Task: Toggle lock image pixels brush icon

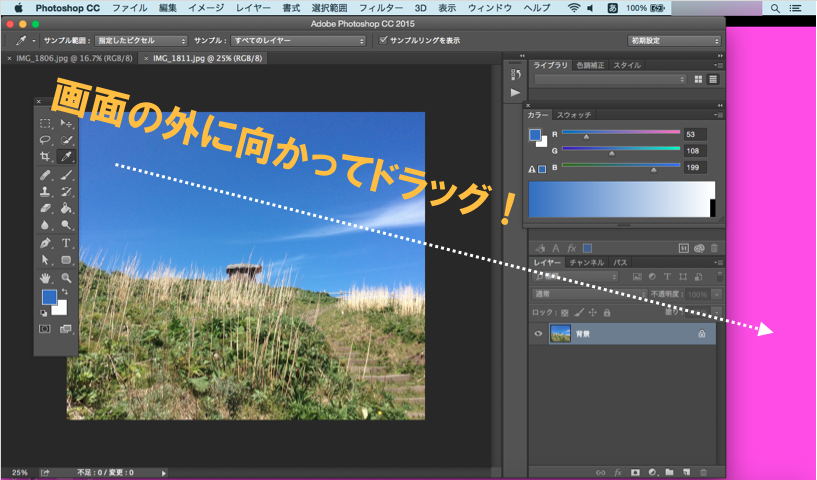Action: [578, 313]
